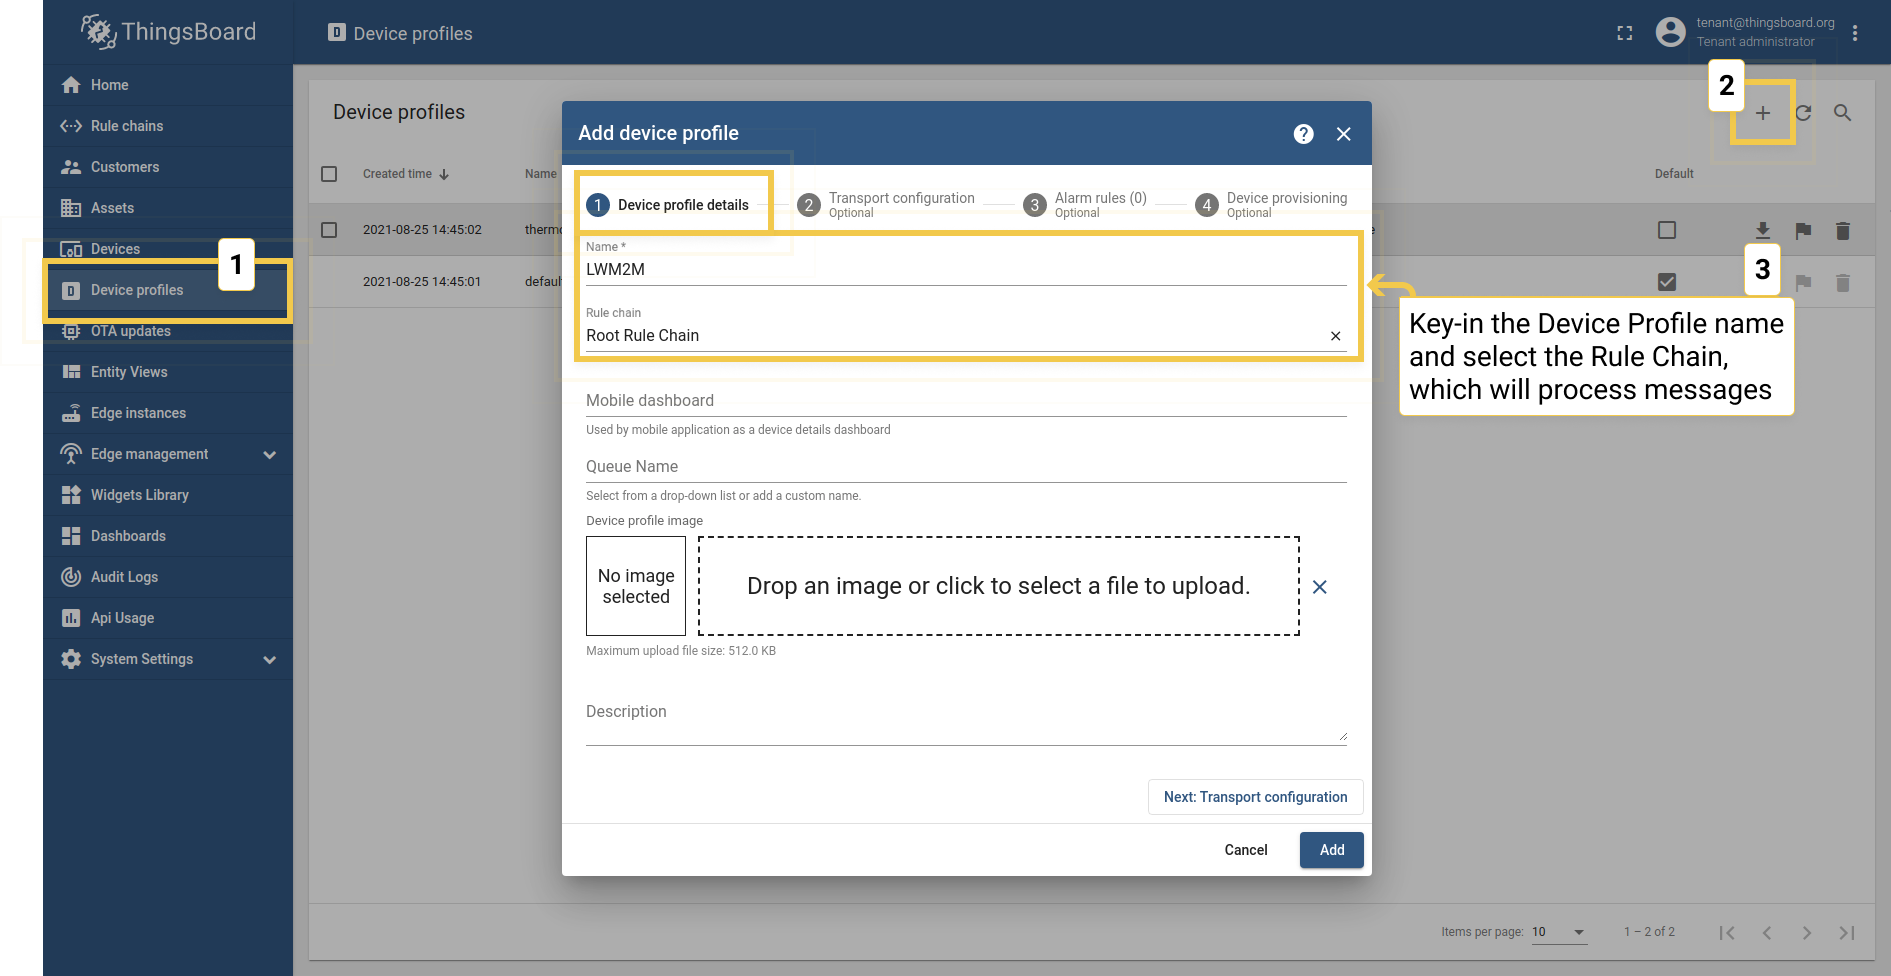Open the Home sidebar item

pyautogui.click(x=168, y=85)
